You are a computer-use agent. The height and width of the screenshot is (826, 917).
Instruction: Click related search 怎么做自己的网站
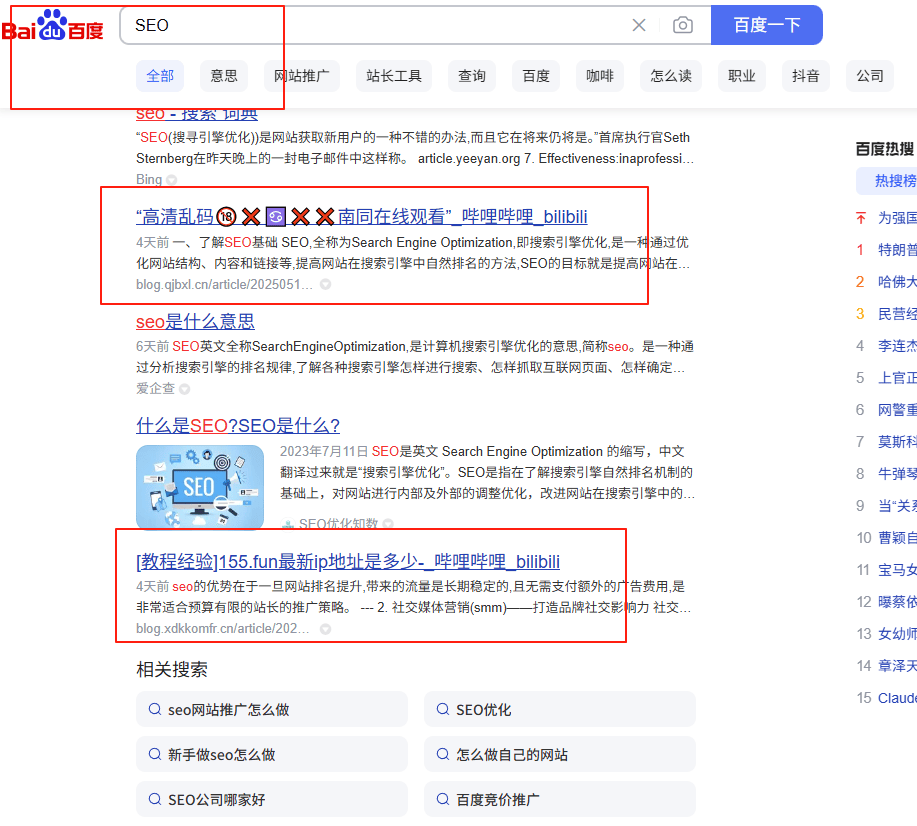click(560, 755)
